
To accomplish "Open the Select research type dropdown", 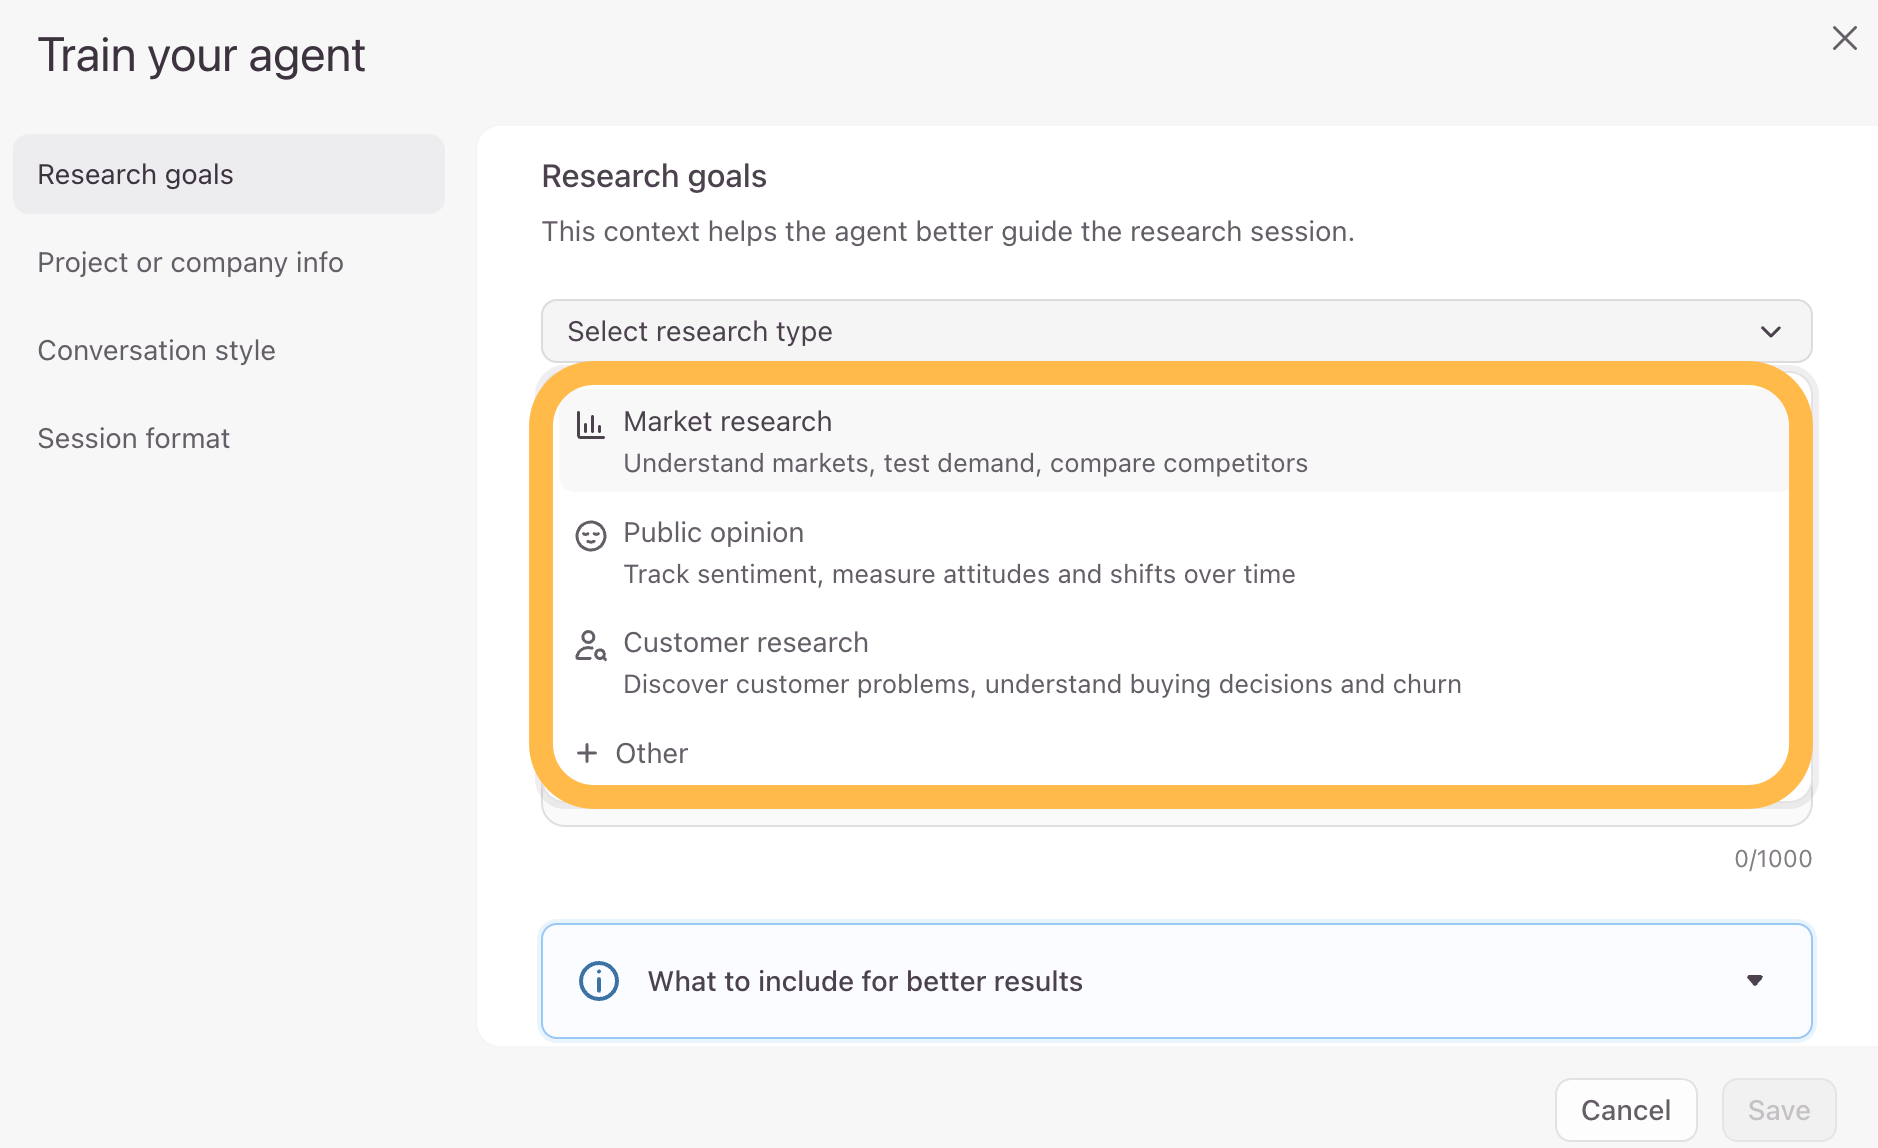I will click(1176, 331).
